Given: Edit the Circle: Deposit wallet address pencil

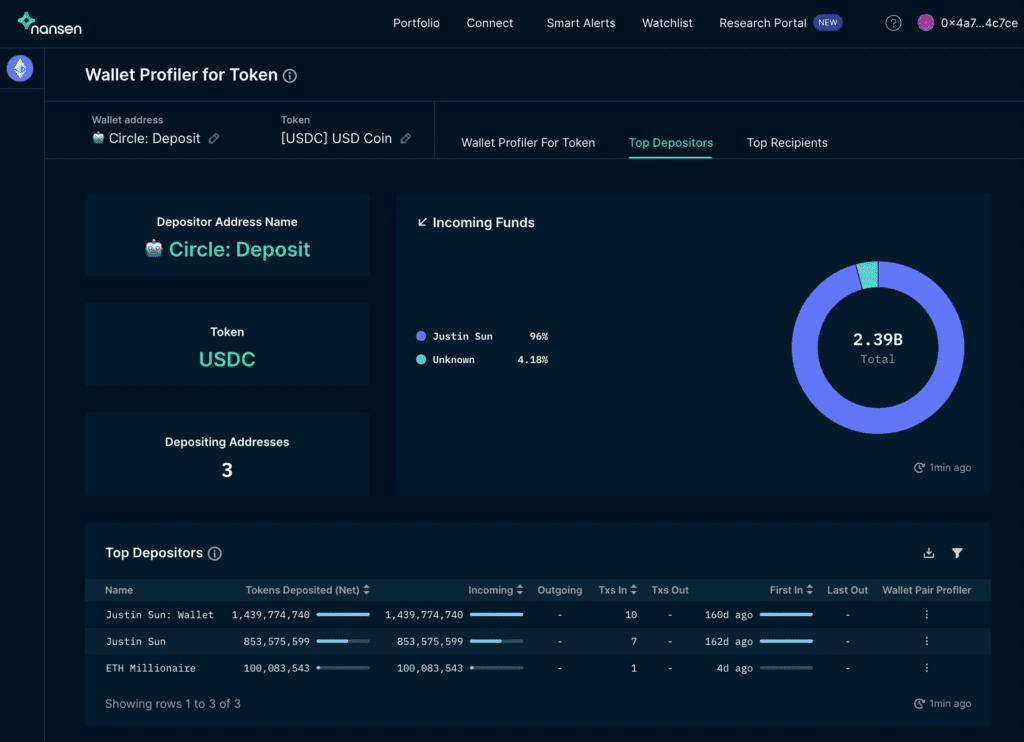Looking at the screenshot, I should pos(214,138).
